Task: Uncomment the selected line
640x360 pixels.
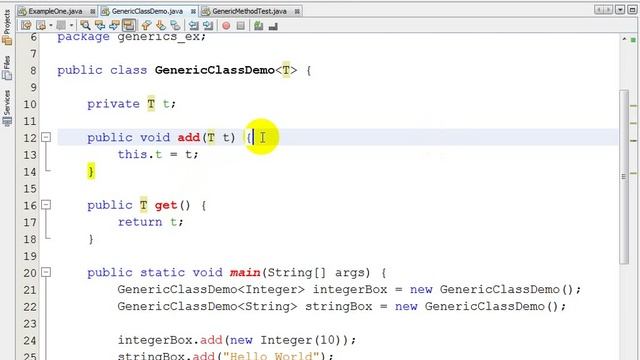Action: coord(273,26)
